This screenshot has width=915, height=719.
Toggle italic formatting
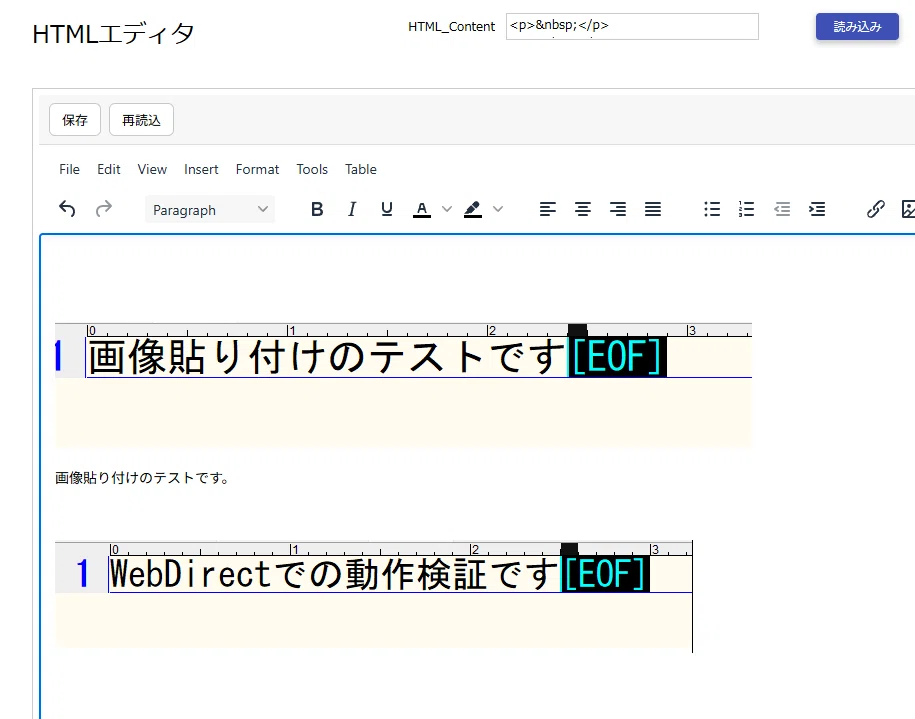click(x=352, y=209)
